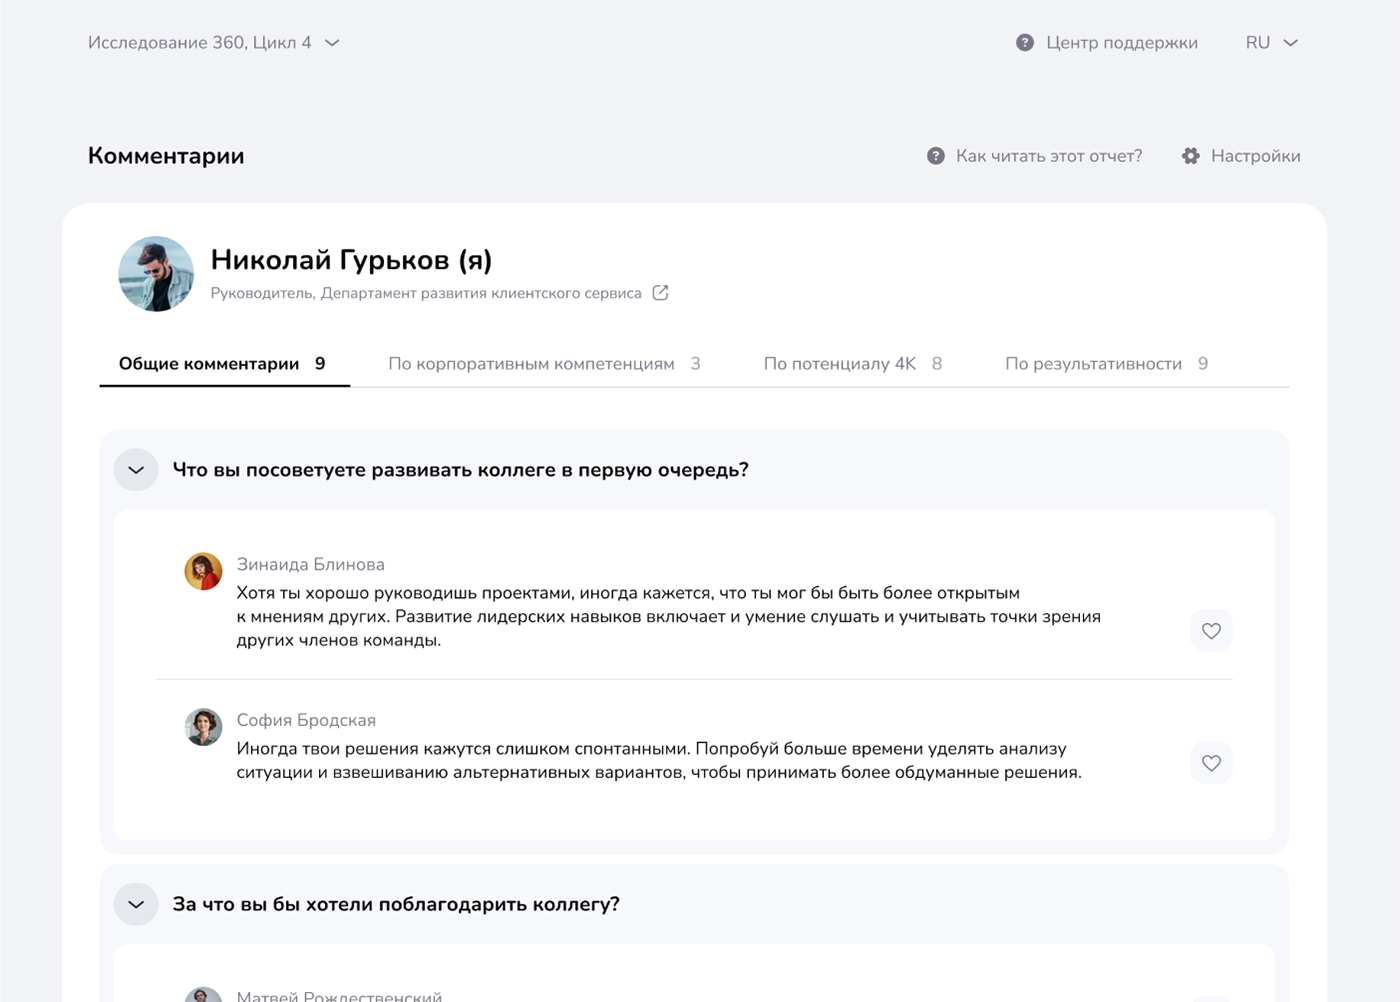
Task: Open Николай Гурьков's profile via external link icon
Action: point(660,292)
